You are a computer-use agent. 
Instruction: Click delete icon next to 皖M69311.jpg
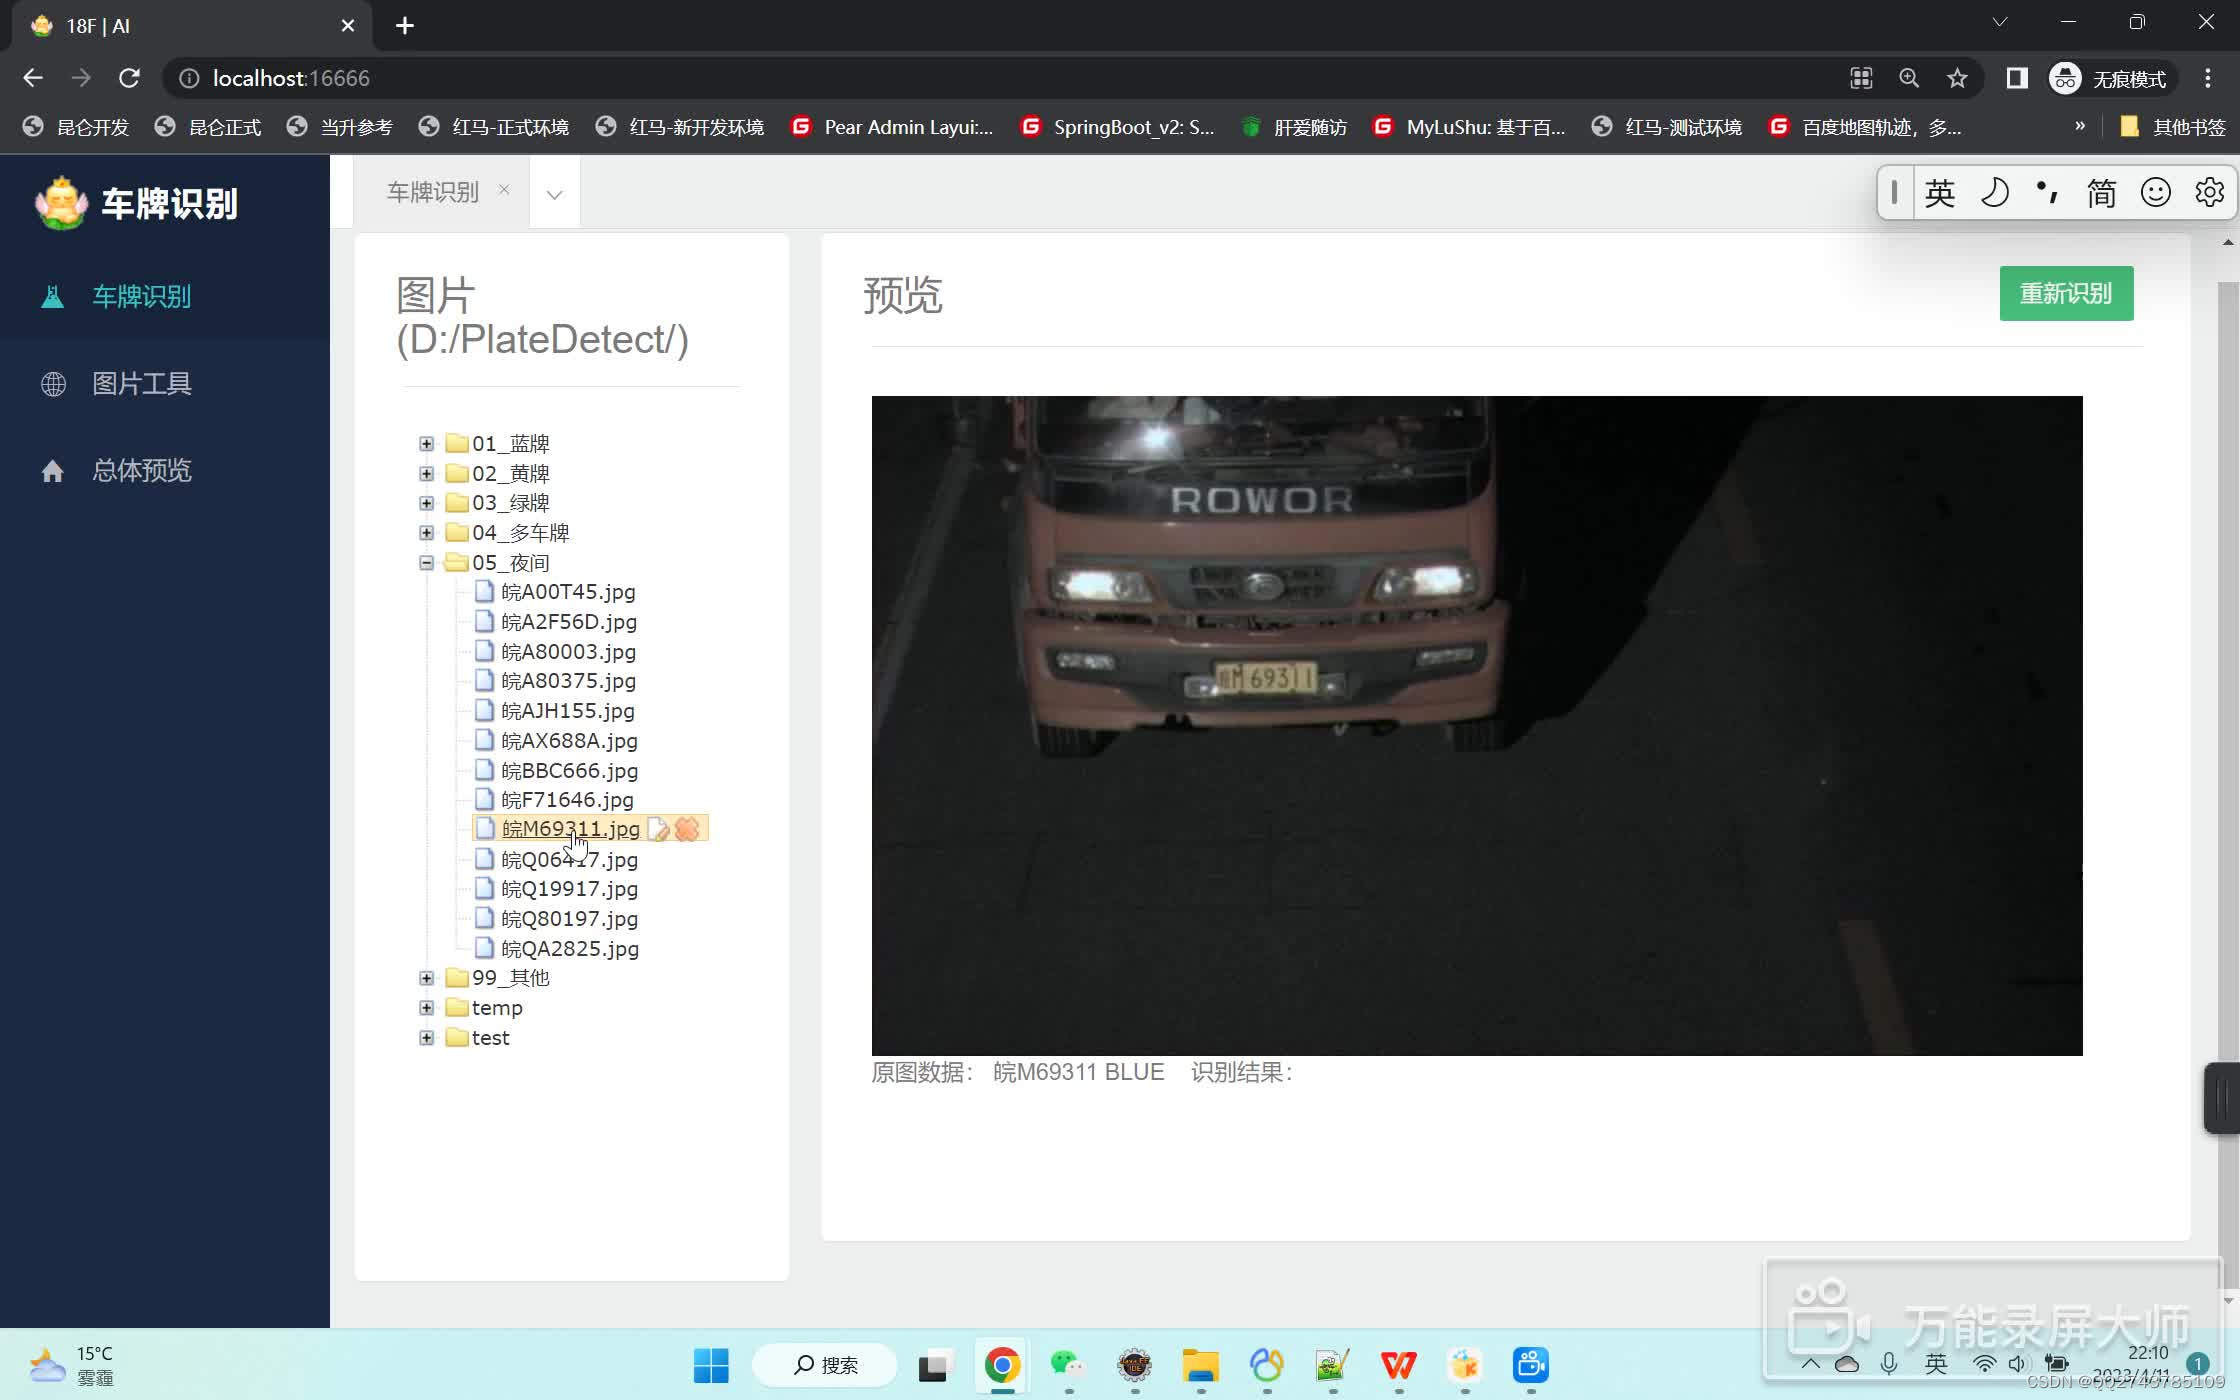coord(687,829)
